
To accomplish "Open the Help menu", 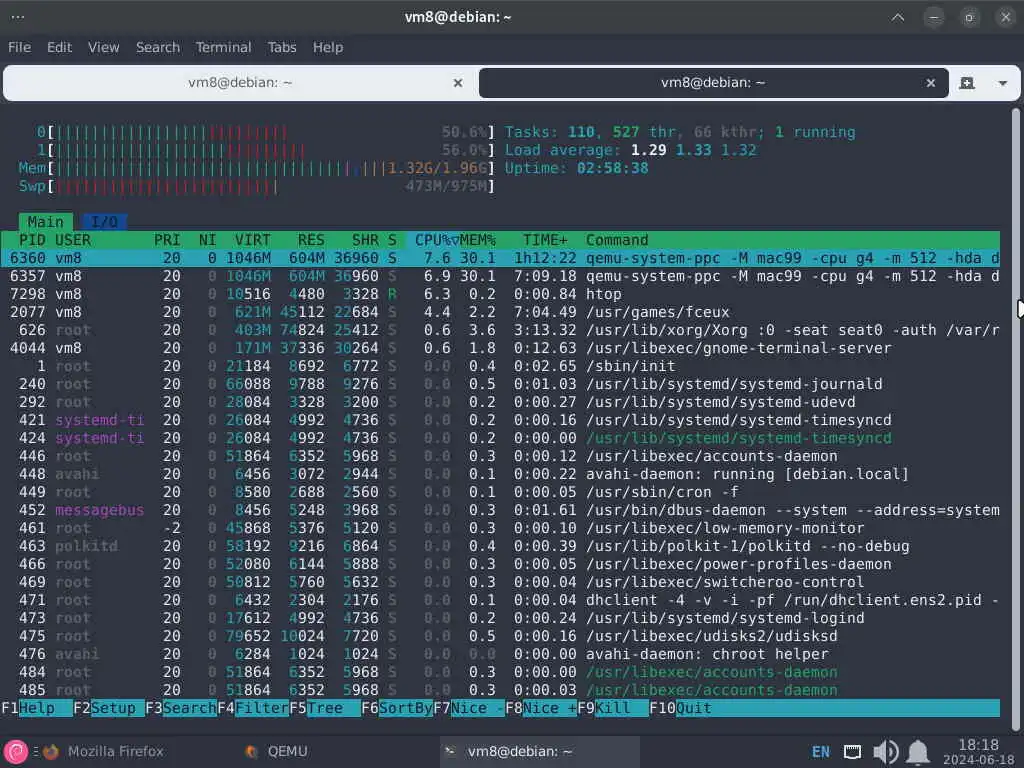I will [328, 47].
